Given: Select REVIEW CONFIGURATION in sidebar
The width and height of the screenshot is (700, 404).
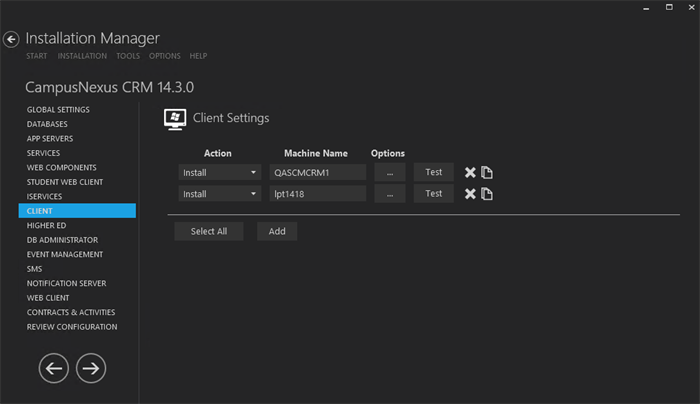Looking at the screenshot, I should (x=72, y=327).
